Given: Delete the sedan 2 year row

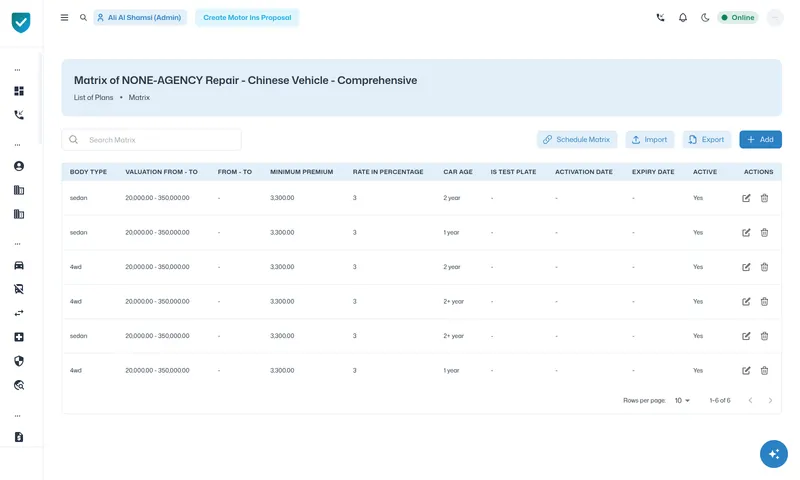Looking at the screenshot, I should (764, 198).
